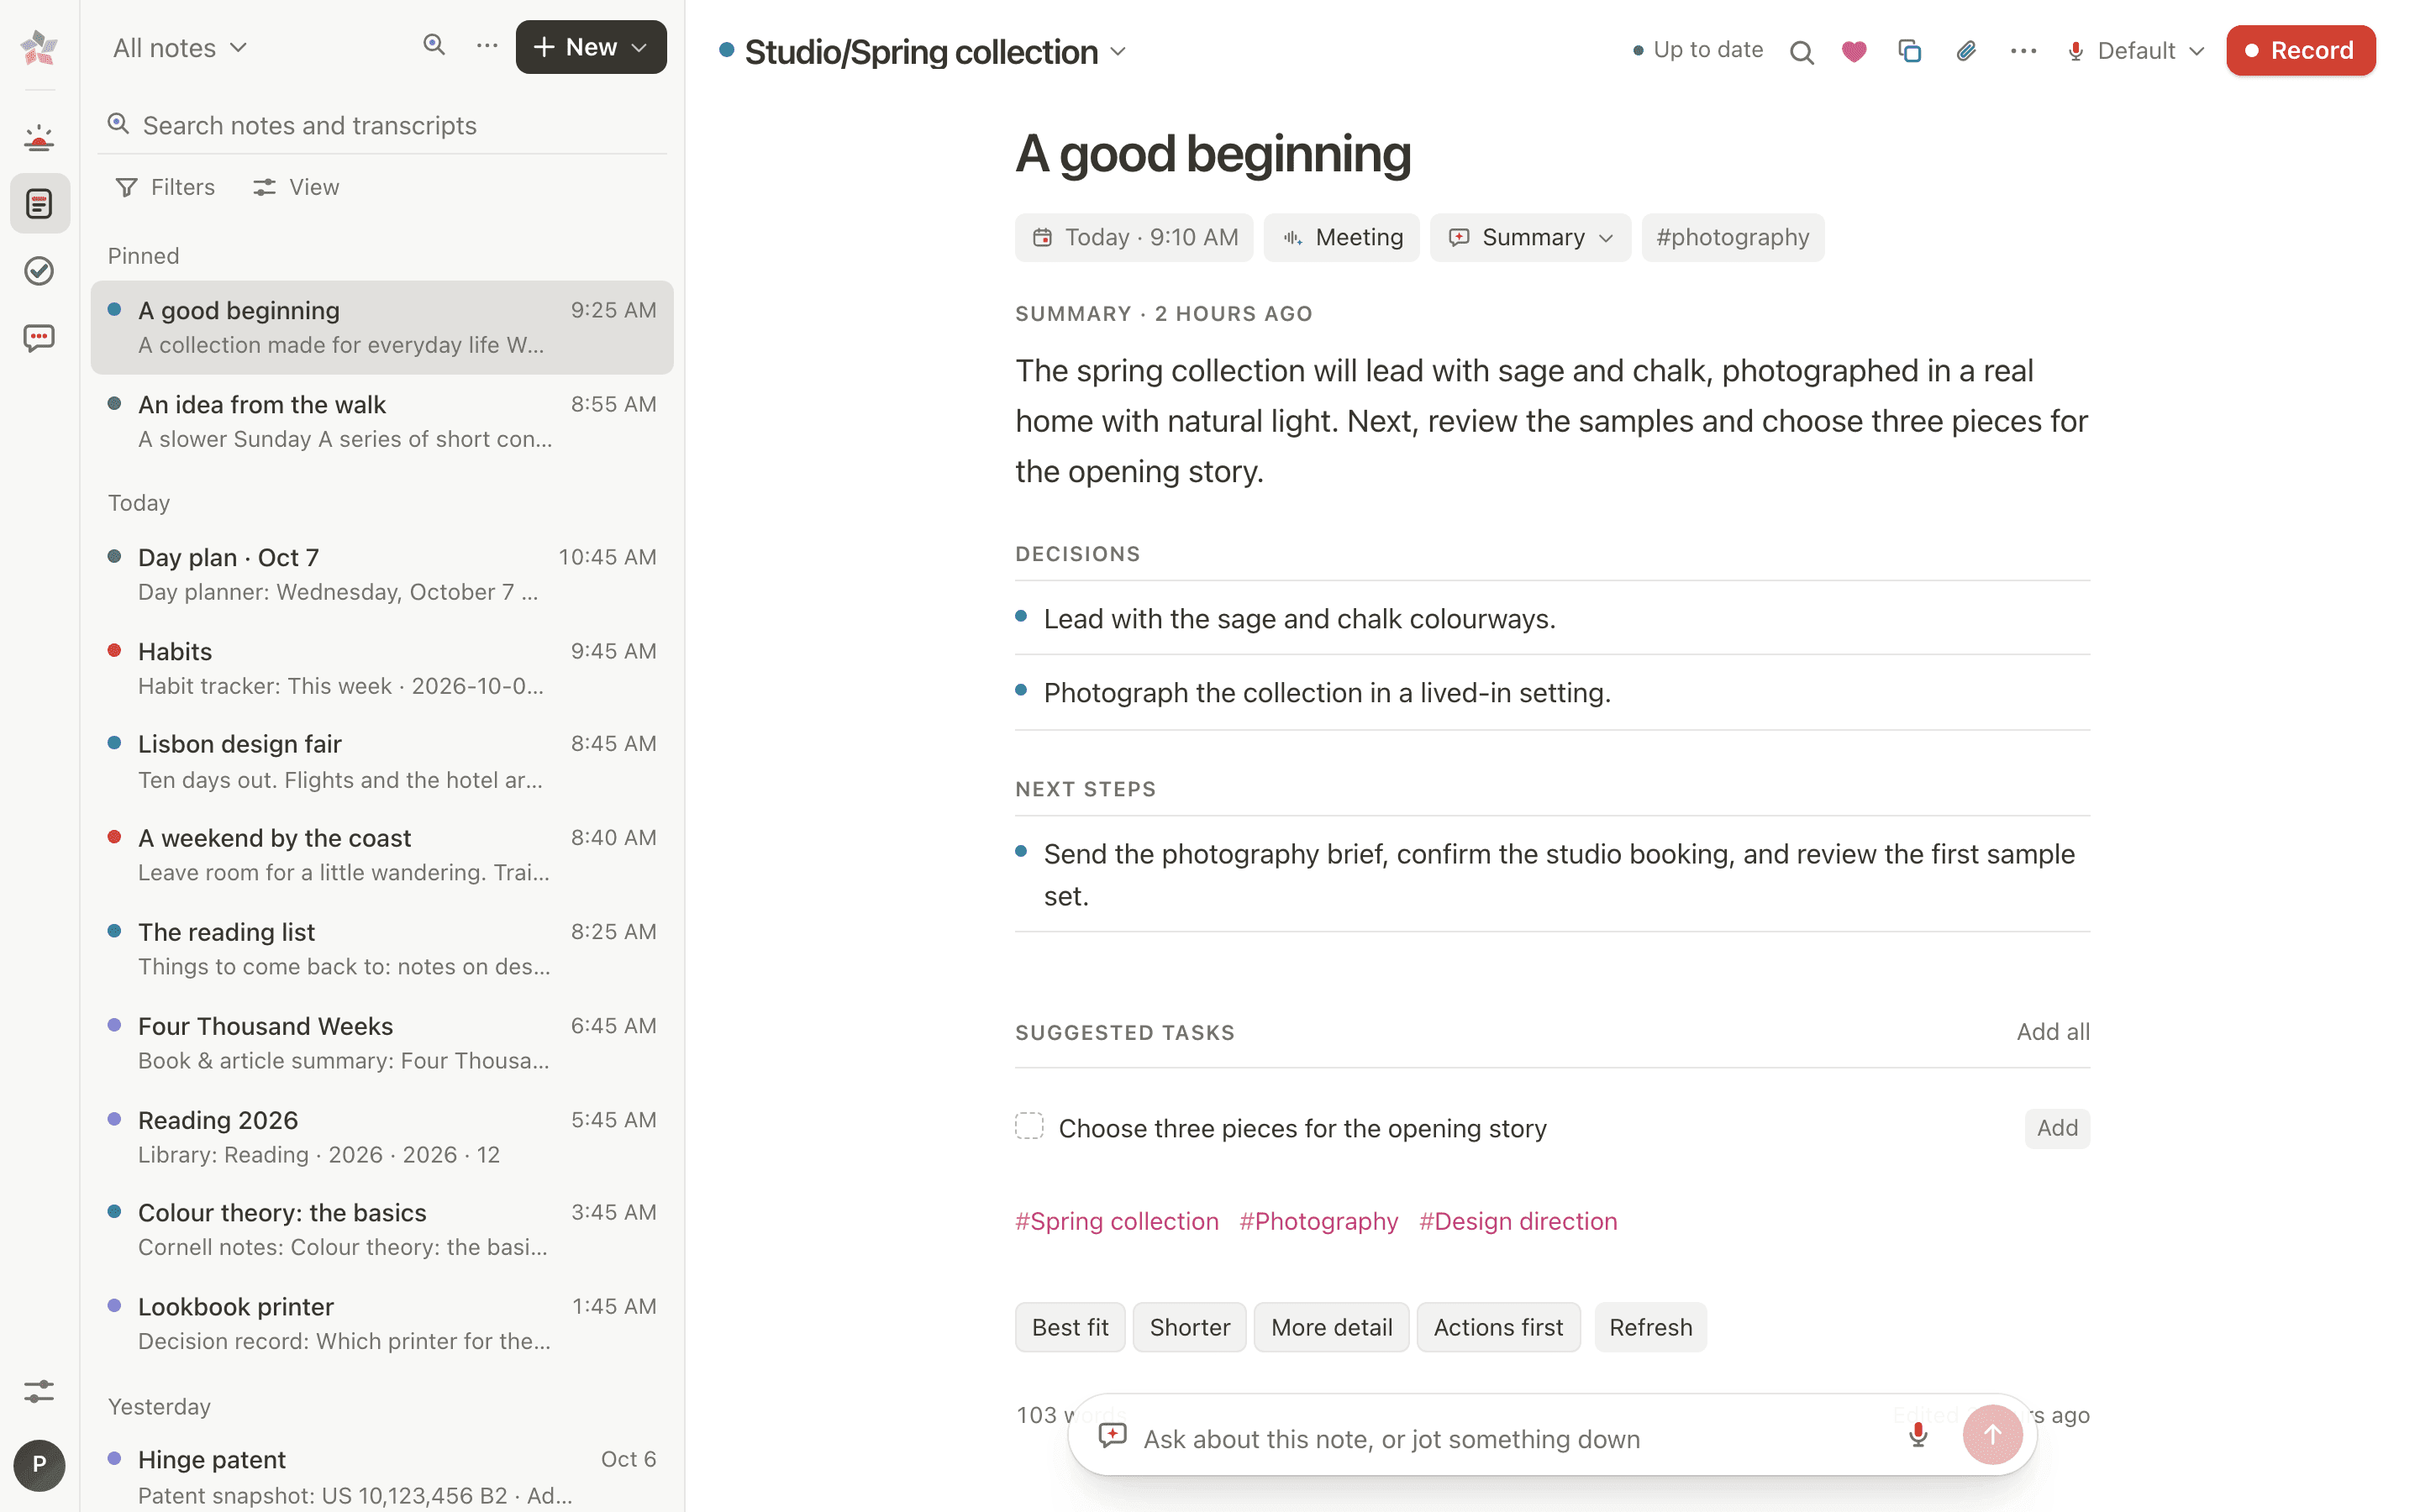2420x1512 pixels.
Task: Open the Default microphone dropdown
Action: [2136, 51]
